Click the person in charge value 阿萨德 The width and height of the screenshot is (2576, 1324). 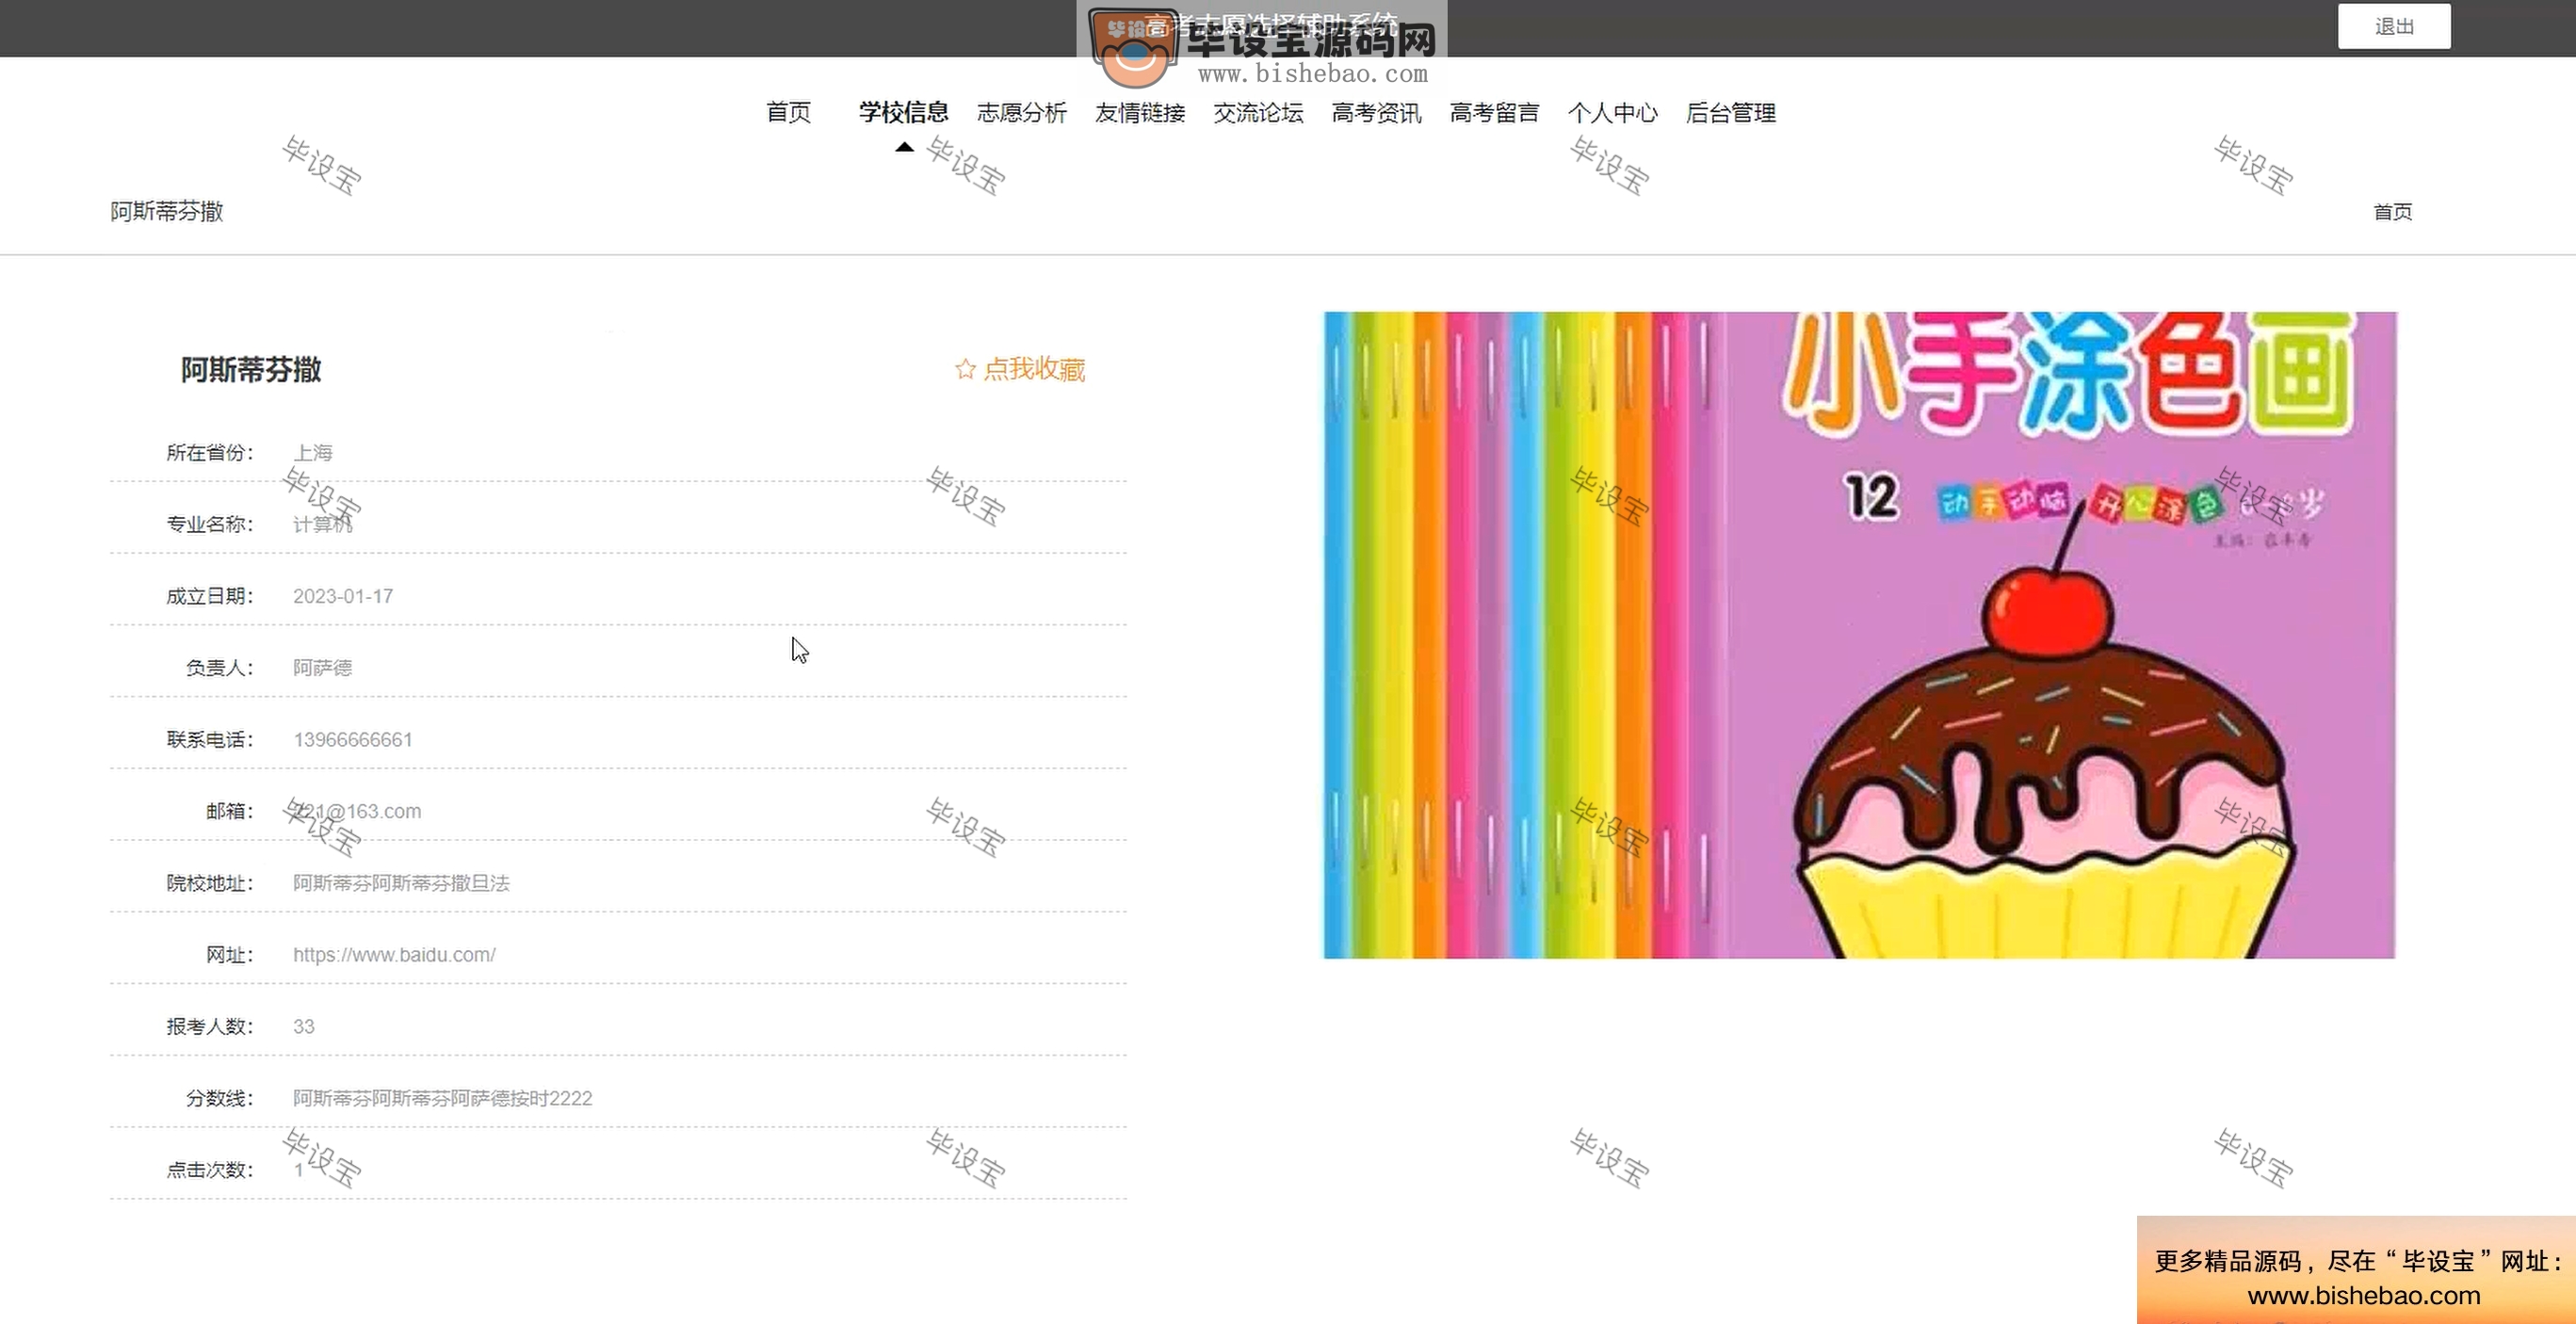pos(323,668)
